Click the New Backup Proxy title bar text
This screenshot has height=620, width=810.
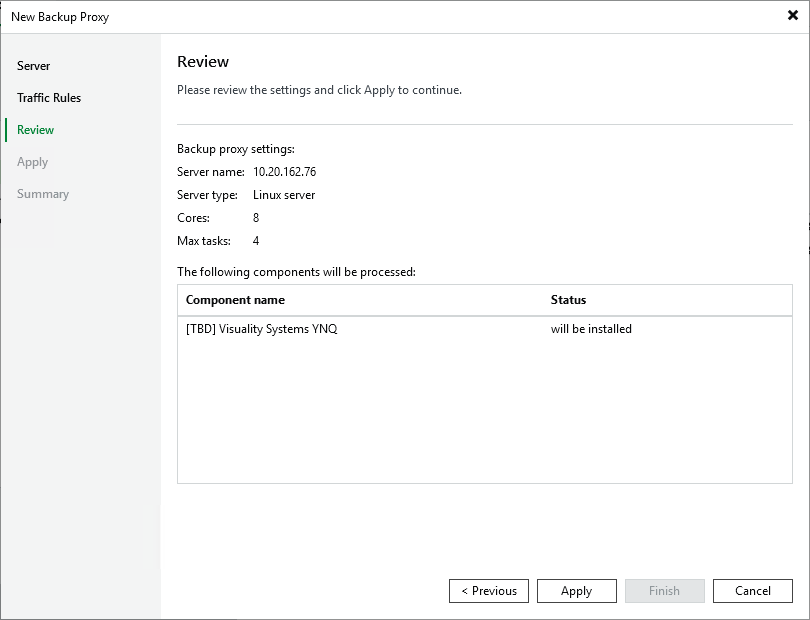60,17
